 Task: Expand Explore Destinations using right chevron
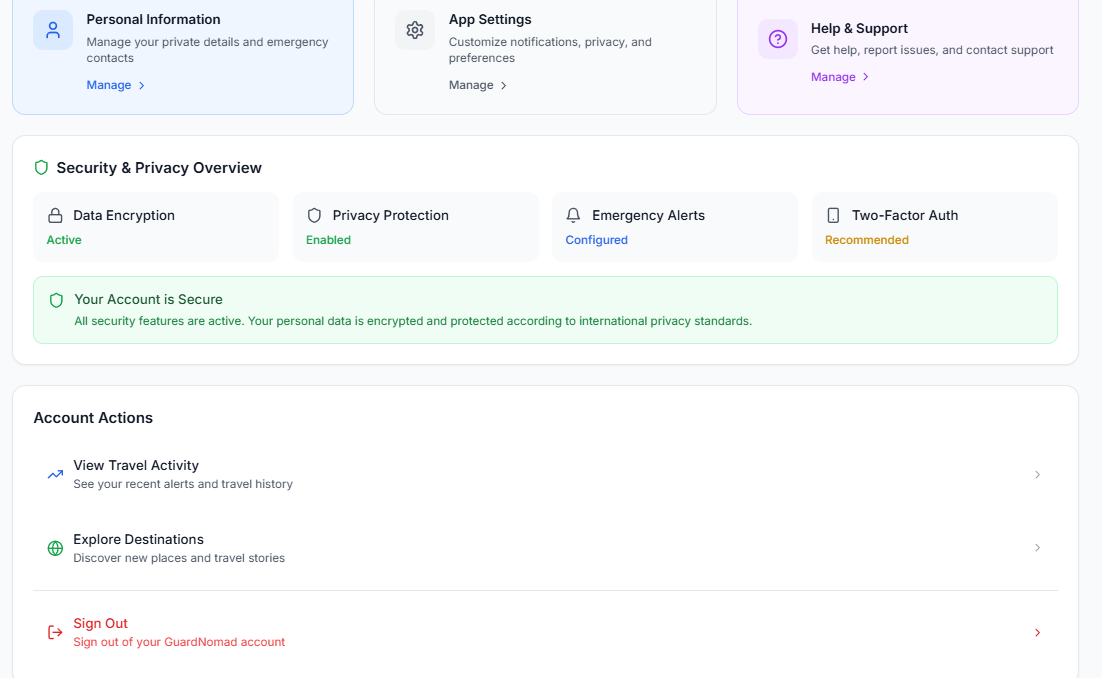click(1037, 548)
